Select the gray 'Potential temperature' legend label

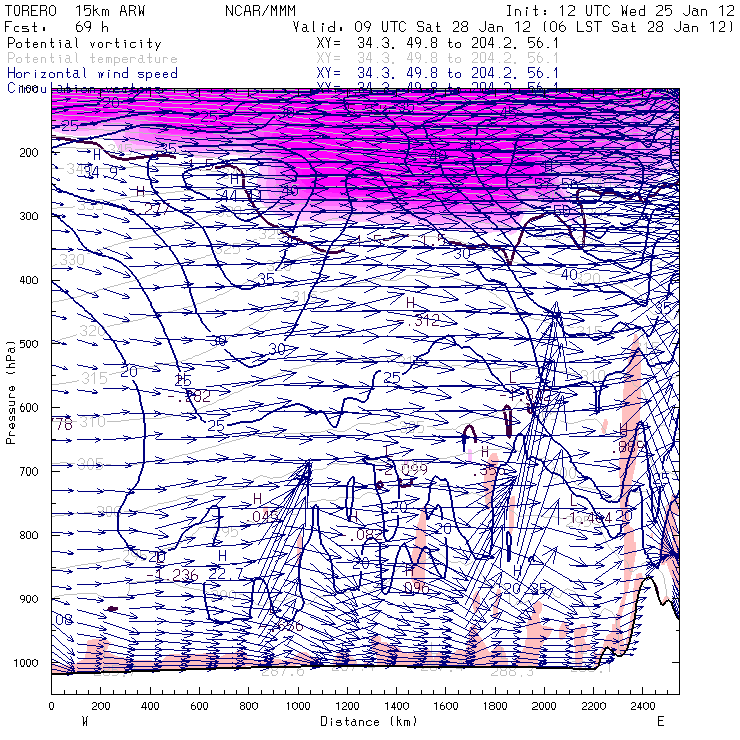[92, 59]
